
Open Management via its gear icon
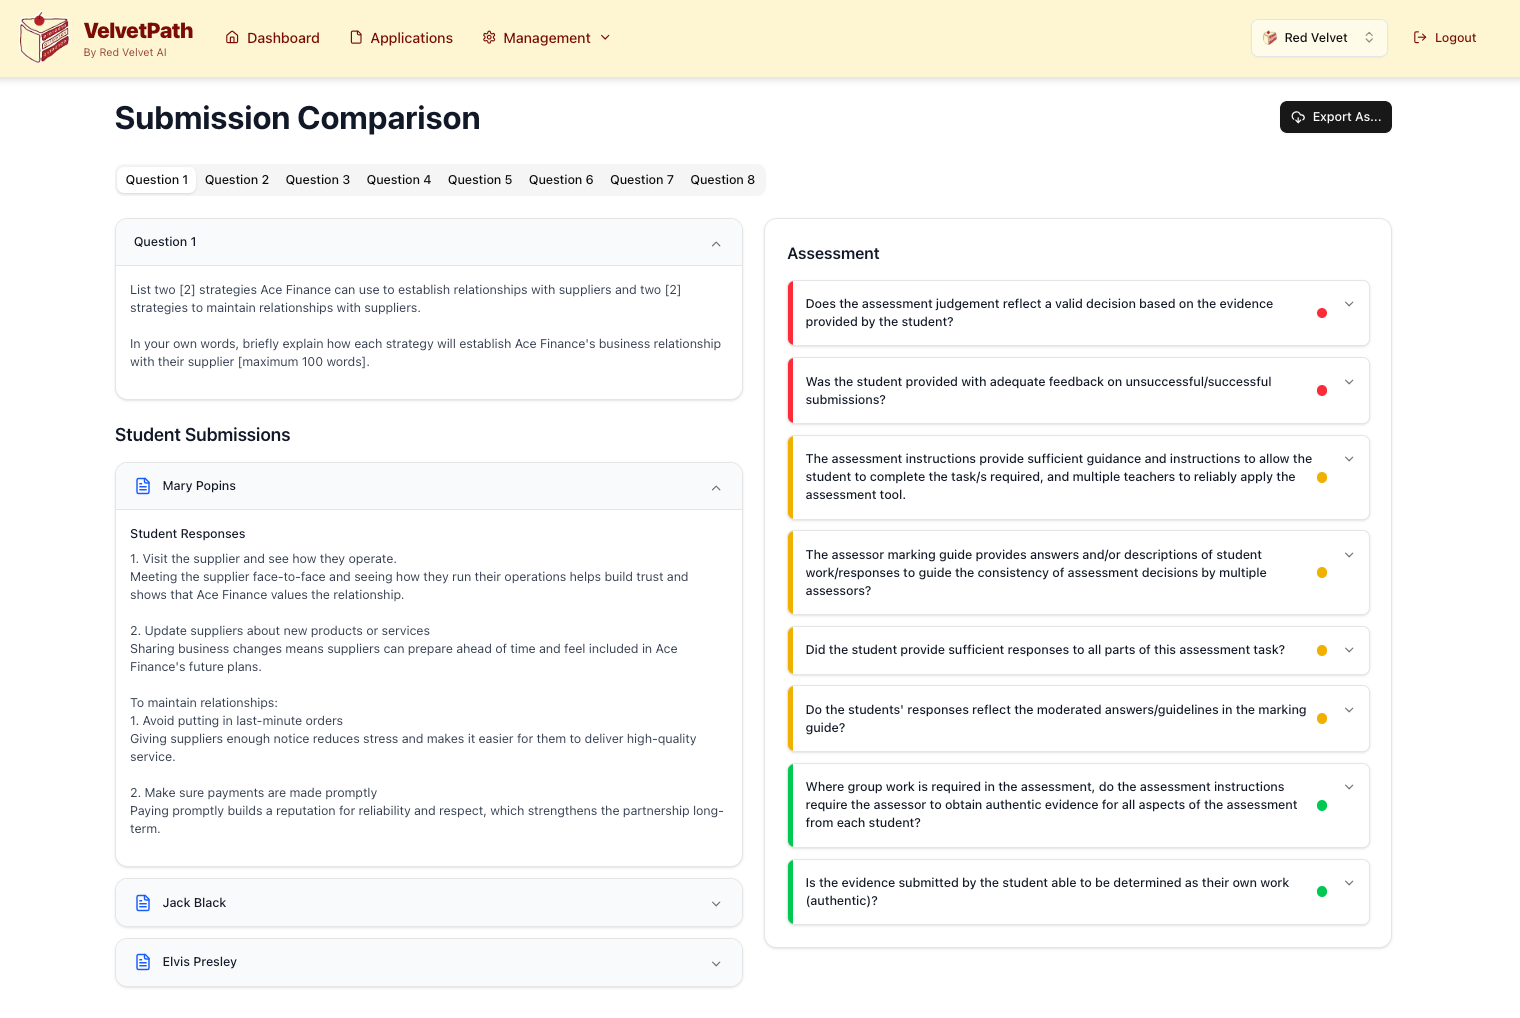tap(489, 37)
